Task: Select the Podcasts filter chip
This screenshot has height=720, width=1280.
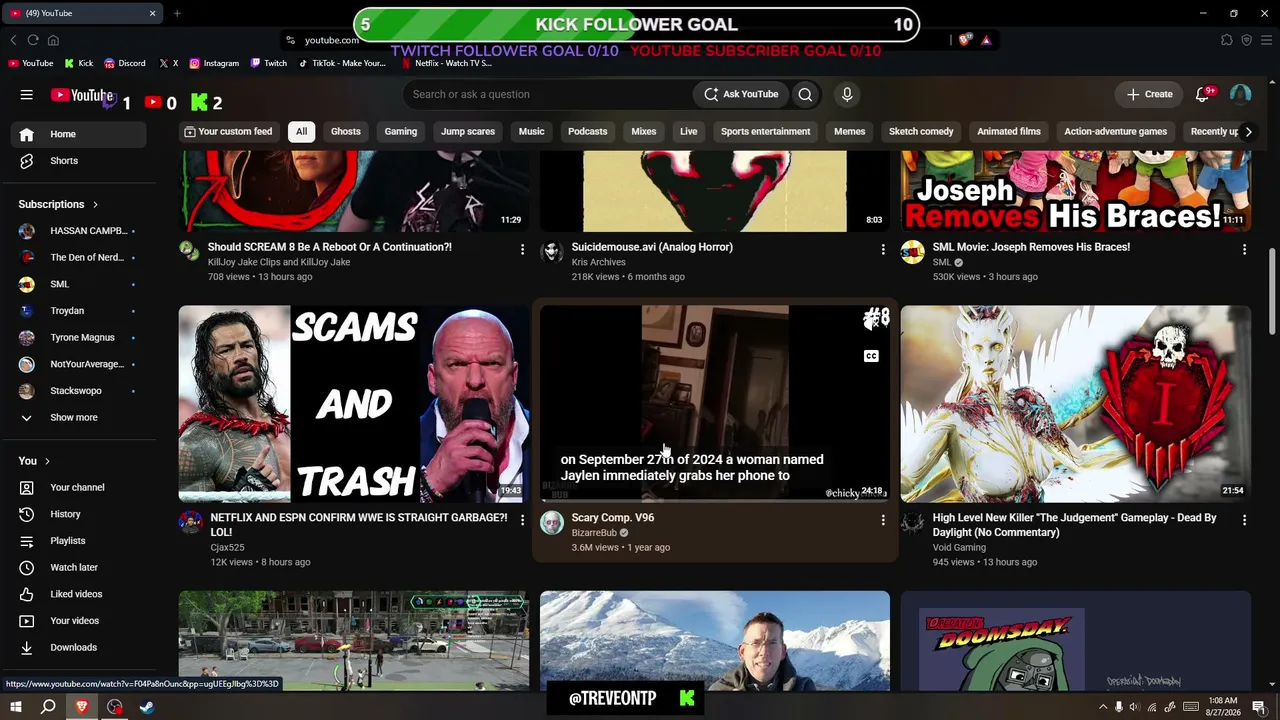Action: click(588, 132)
